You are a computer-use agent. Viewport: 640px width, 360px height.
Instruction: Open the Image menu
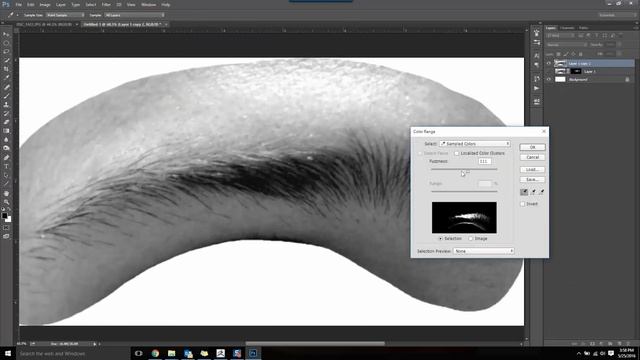45,5
